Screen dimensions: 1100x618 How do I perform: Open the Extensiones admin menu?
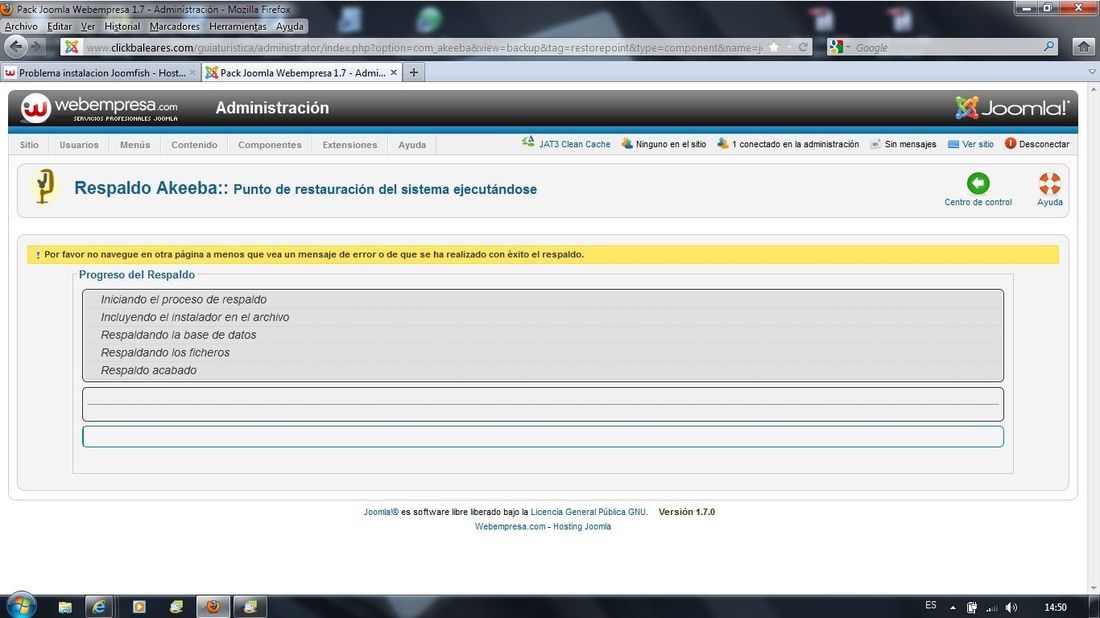(349, 145)
